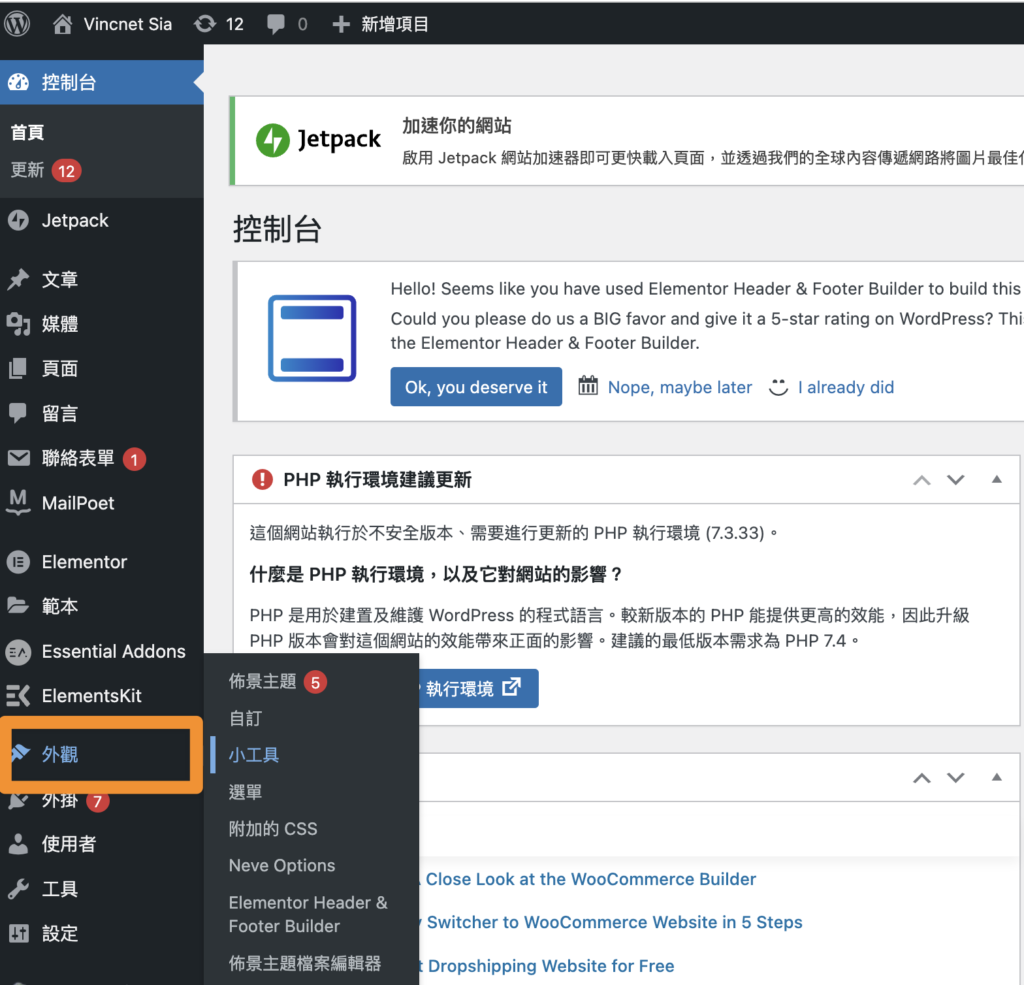Open 佈景主題 in the 外觀 submenu
1024x985 pixels.
[263, 681]
